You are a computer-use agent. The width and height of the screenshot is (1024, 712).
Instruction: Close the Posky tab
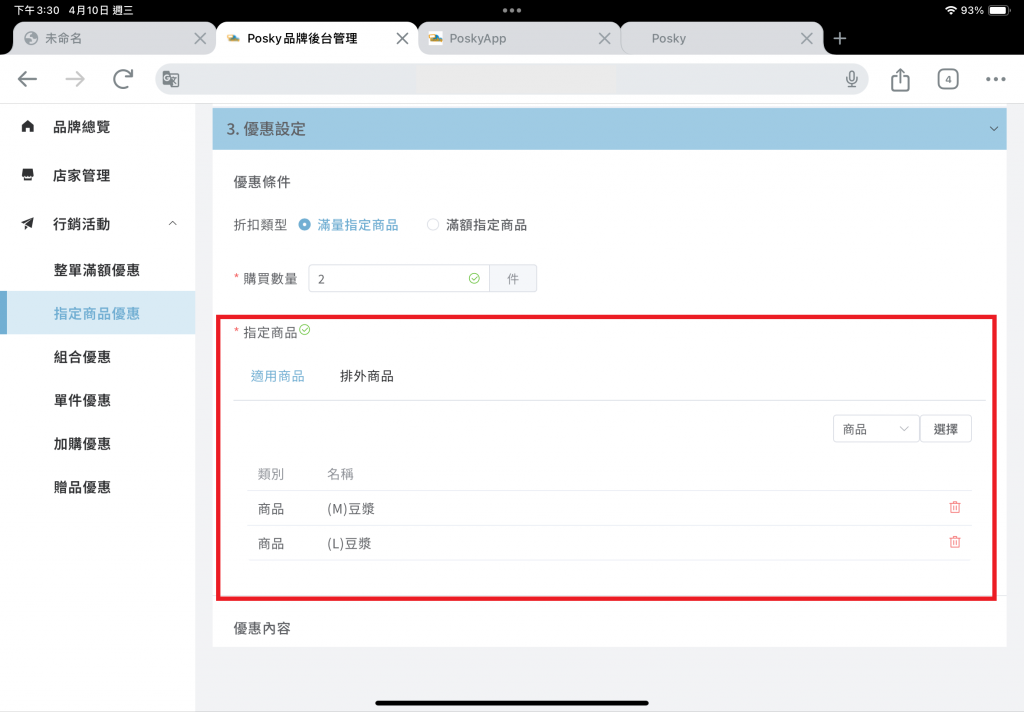coord(807,39)
